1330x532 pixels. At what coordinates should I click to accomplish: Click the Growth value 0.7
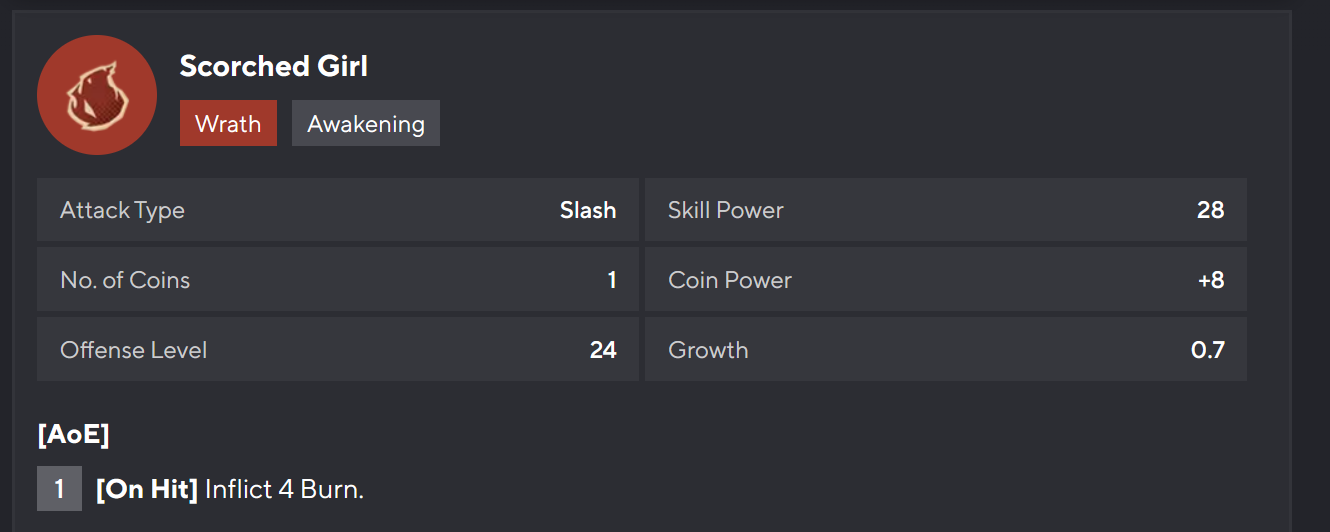[x=1208, y=350]
